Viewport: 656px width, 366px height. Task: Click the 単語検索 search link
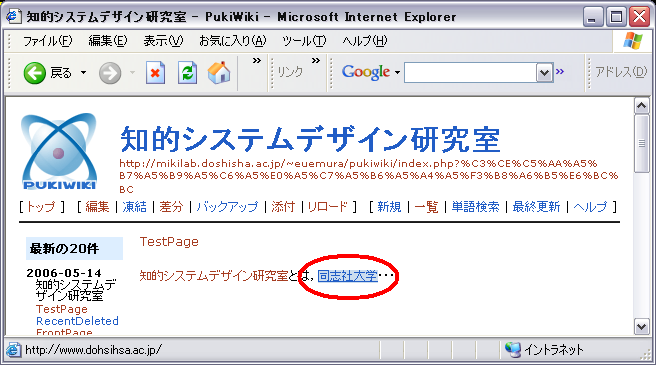[x=475, y=207]
